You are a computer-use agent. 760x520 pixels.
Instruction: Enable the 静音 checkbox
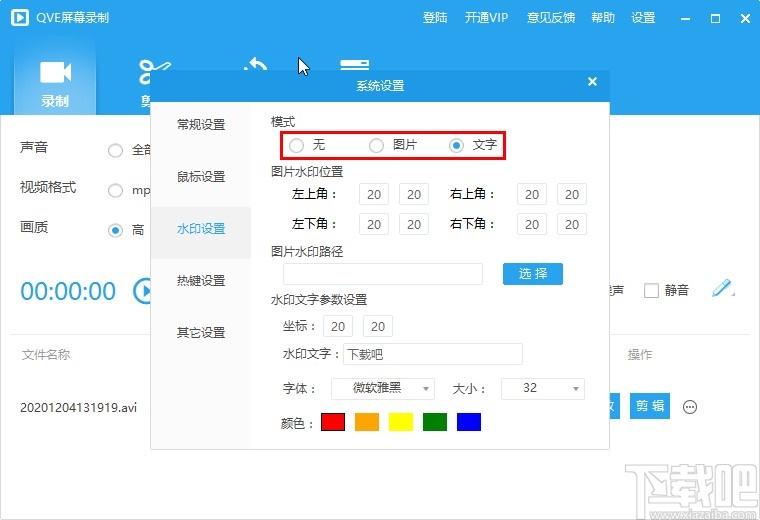point(651,291)
